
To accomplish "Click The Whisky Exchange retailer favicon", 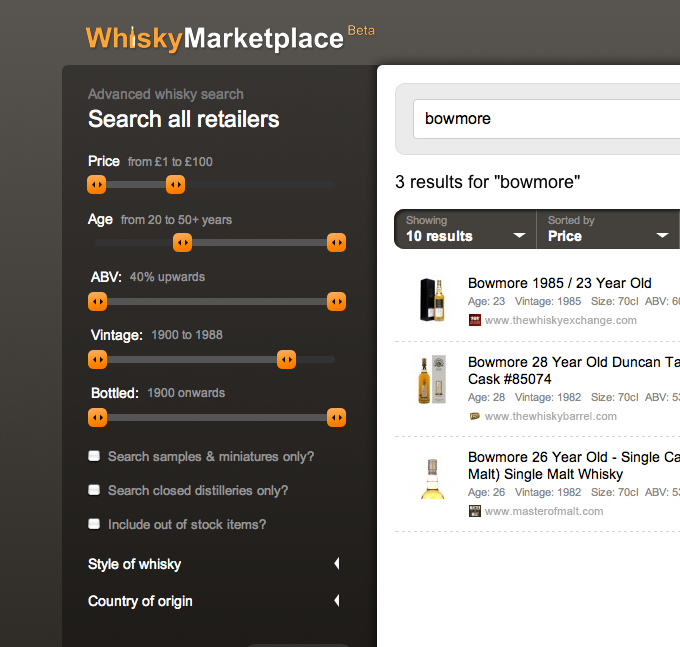I will pos(475,320).
